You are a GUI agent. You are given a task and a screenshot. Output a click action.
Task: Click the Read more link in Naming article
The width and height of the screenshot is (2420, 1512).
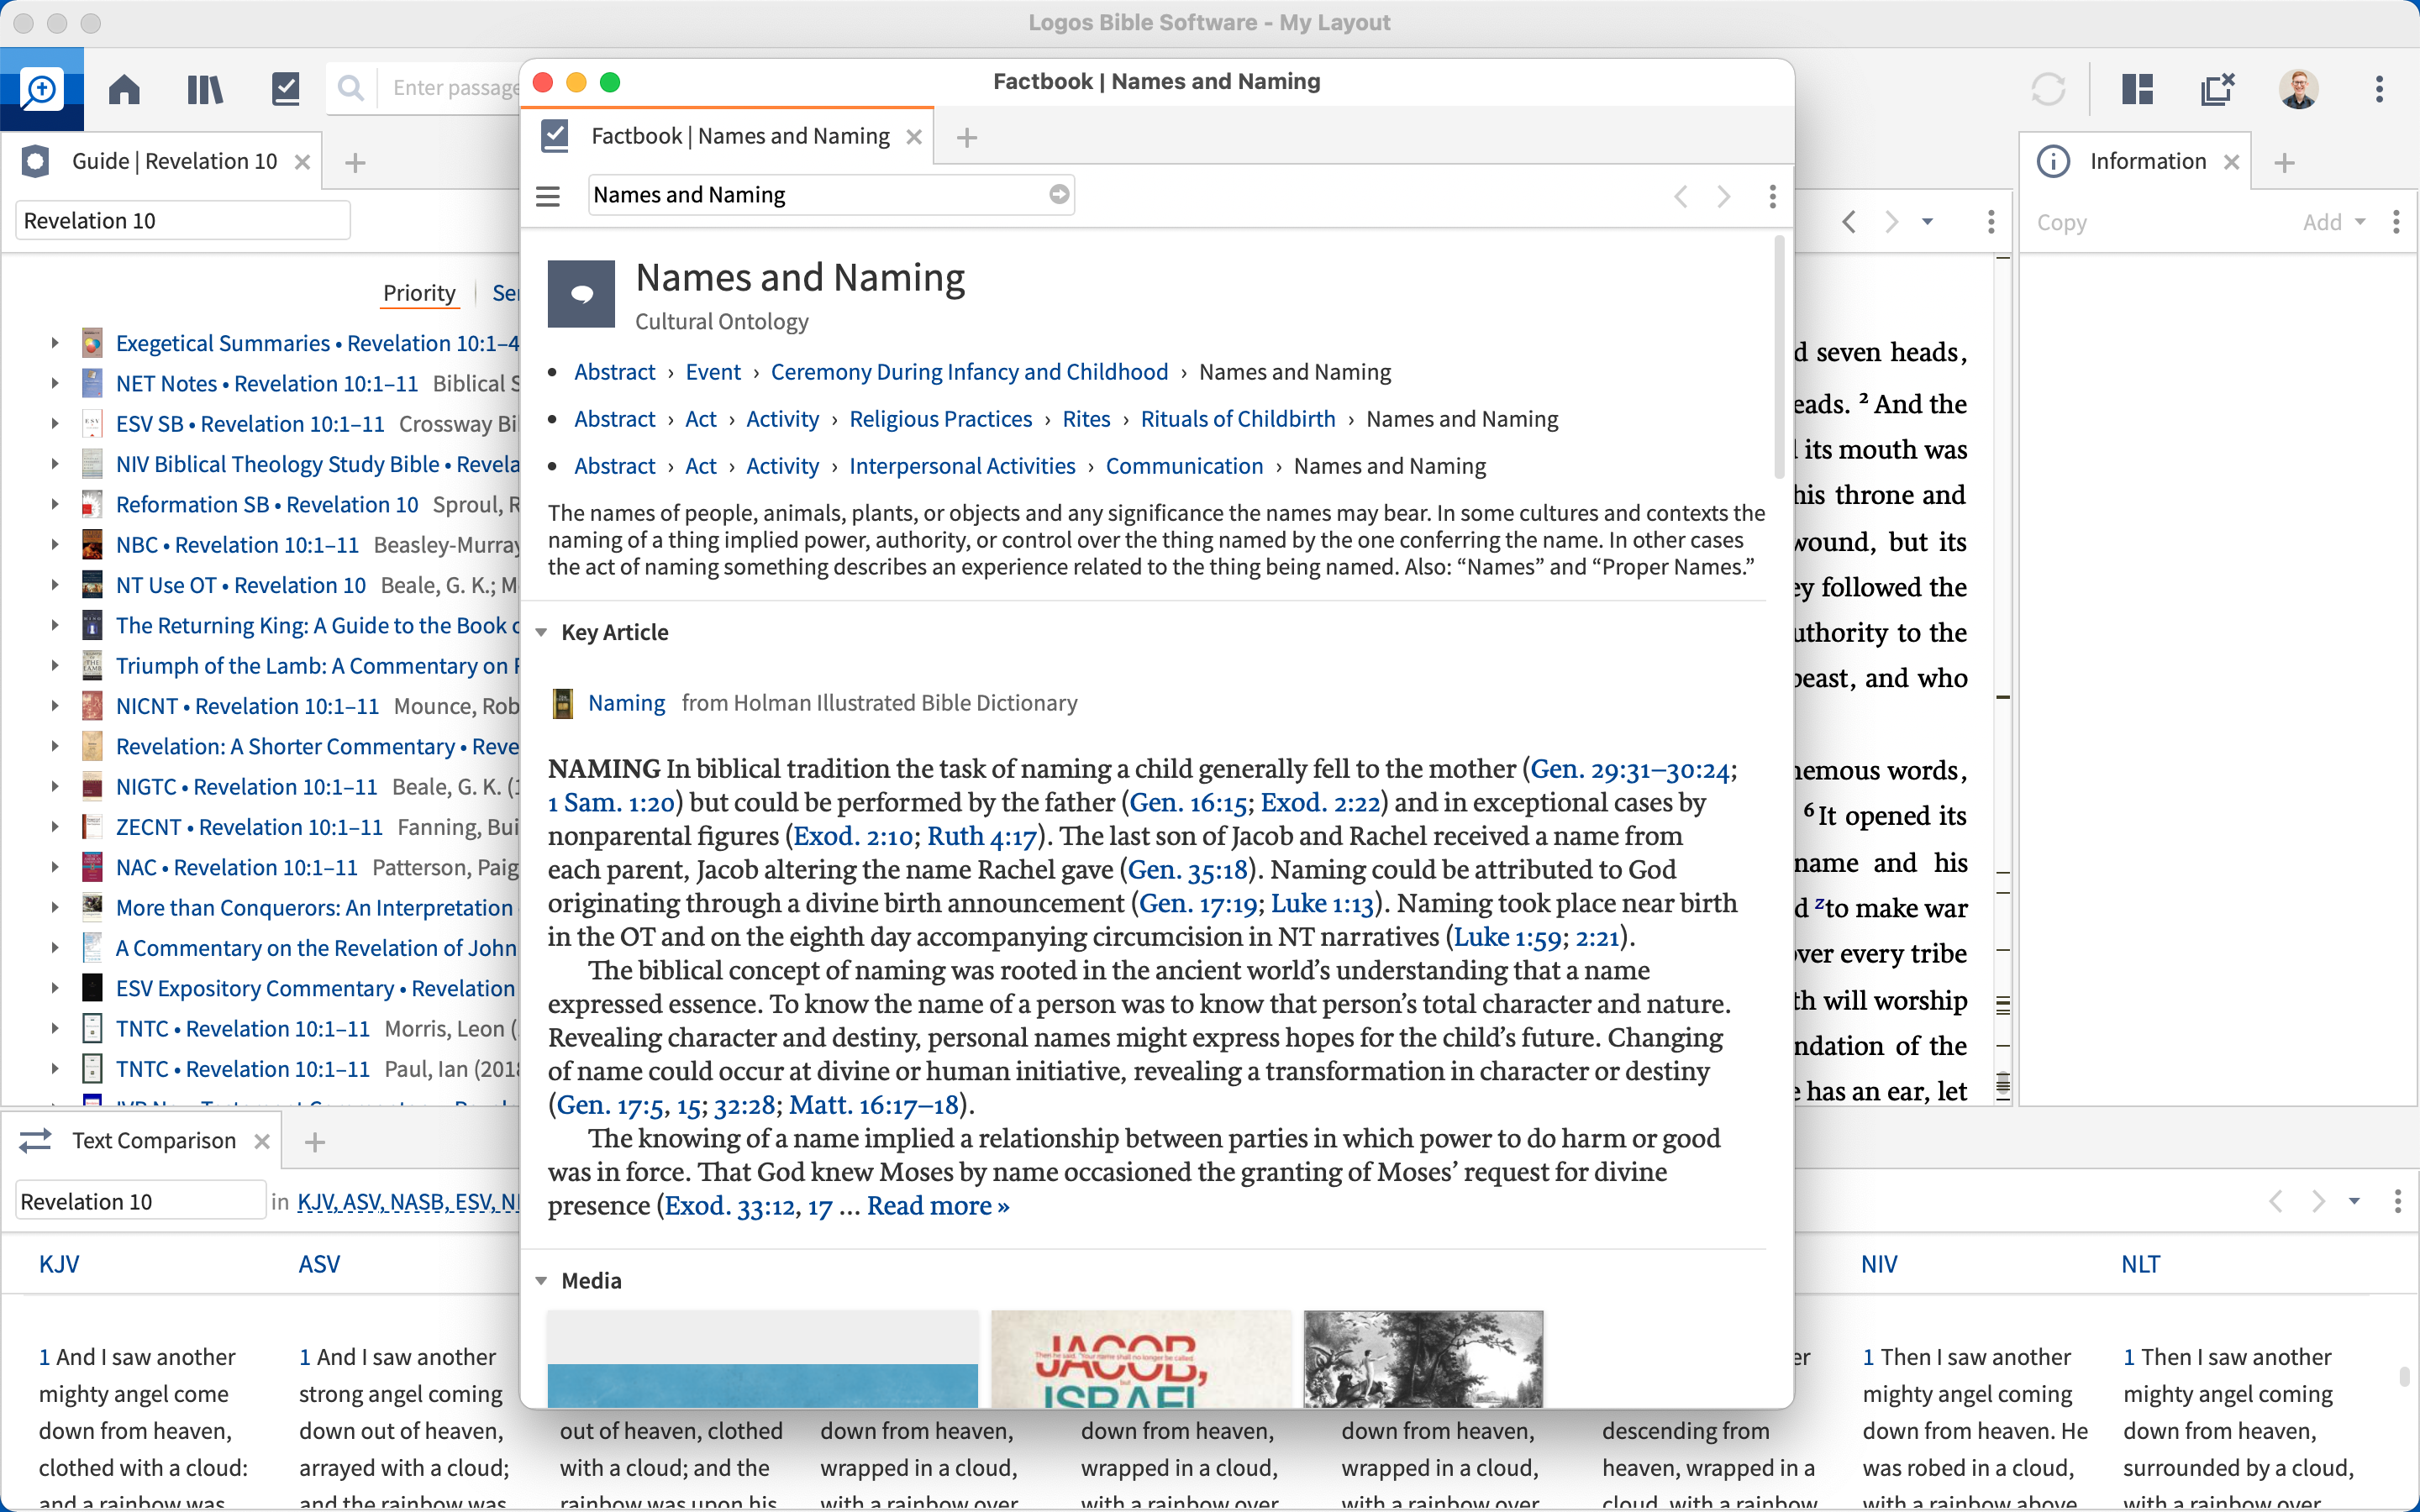(936, 1206)
